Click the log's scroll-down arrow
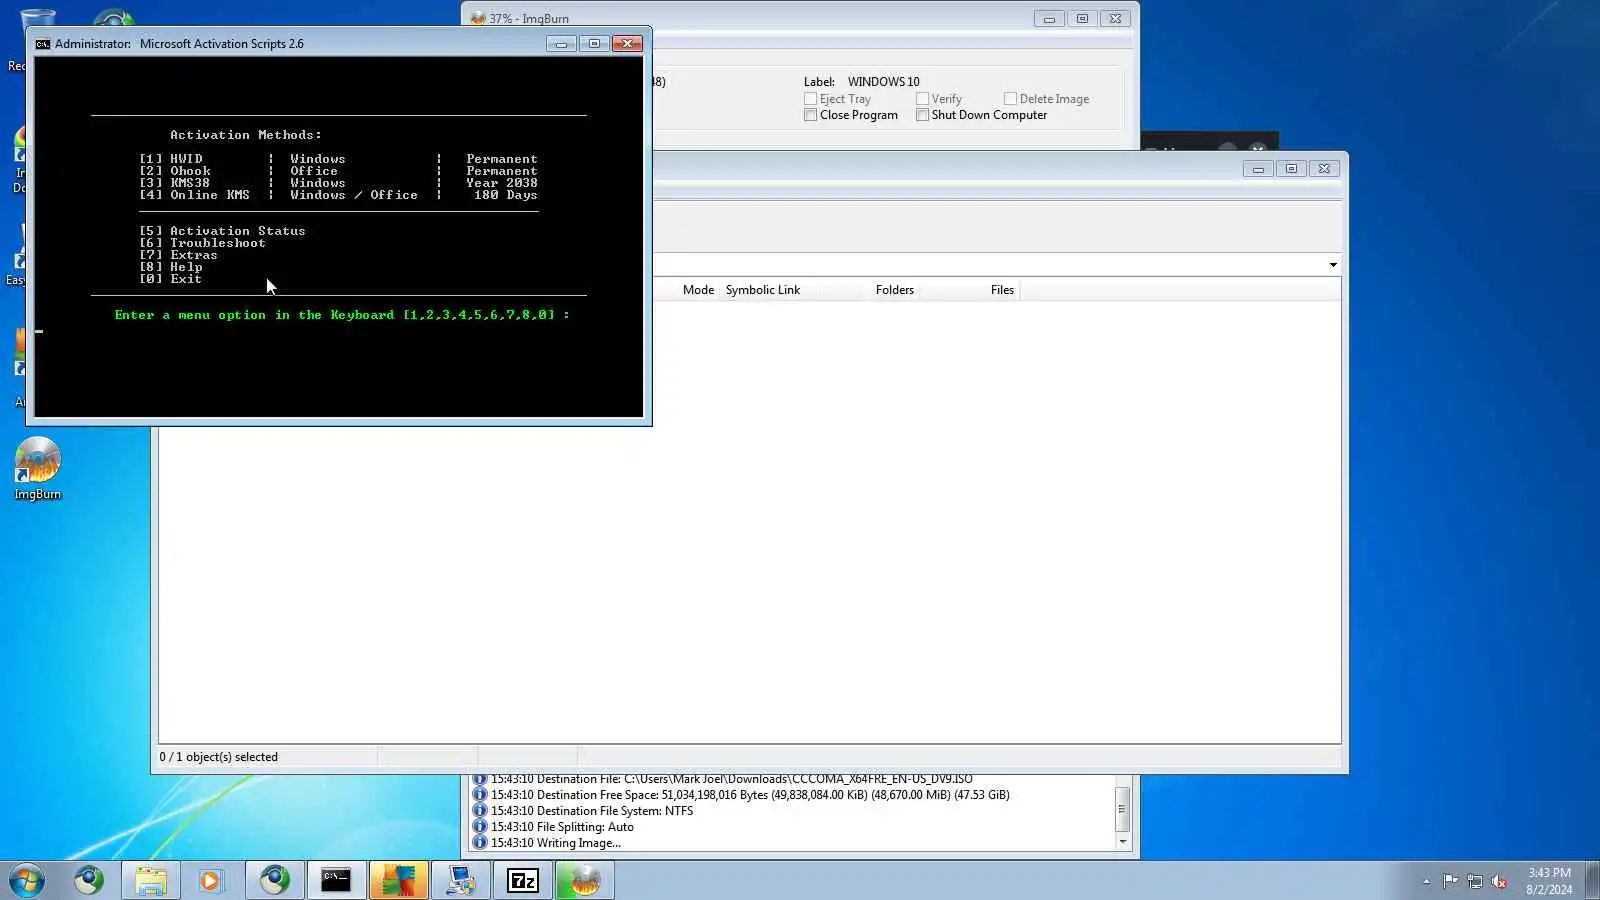The height and width of the screenshot is (900, 1600). pyautogui.click(x=1122, y=842)
